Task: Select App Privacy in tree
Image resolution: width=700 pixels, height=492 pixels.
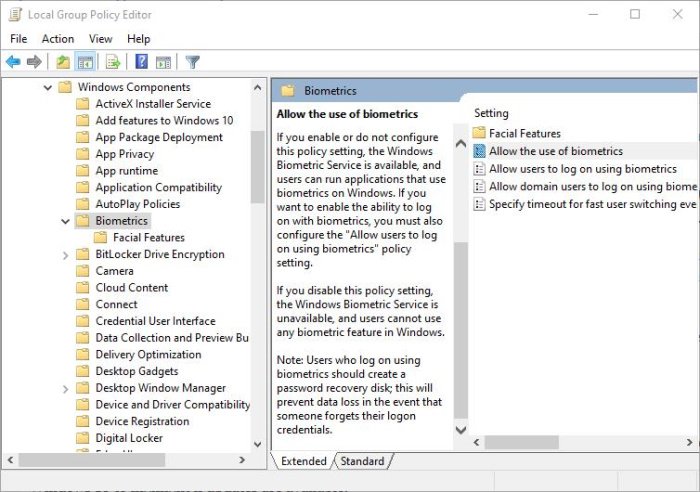Action: (x=125, y=154)
